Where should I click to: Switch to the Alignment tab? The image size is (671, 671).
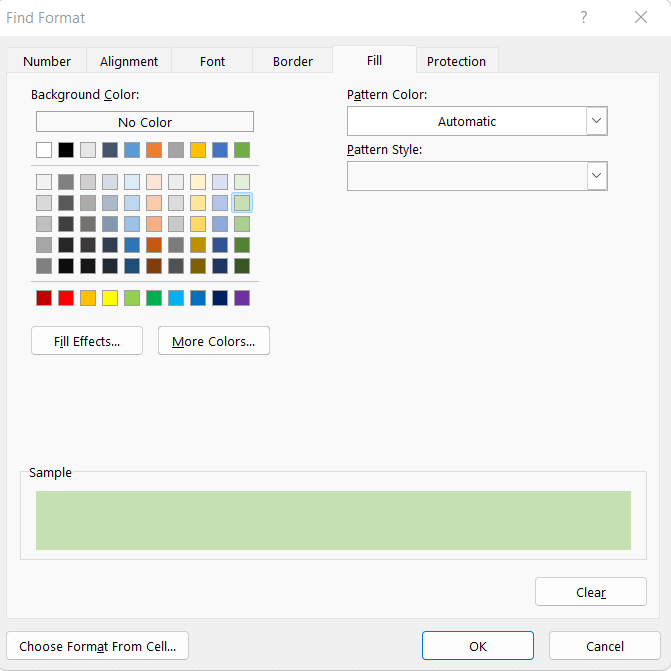(129, 61)
